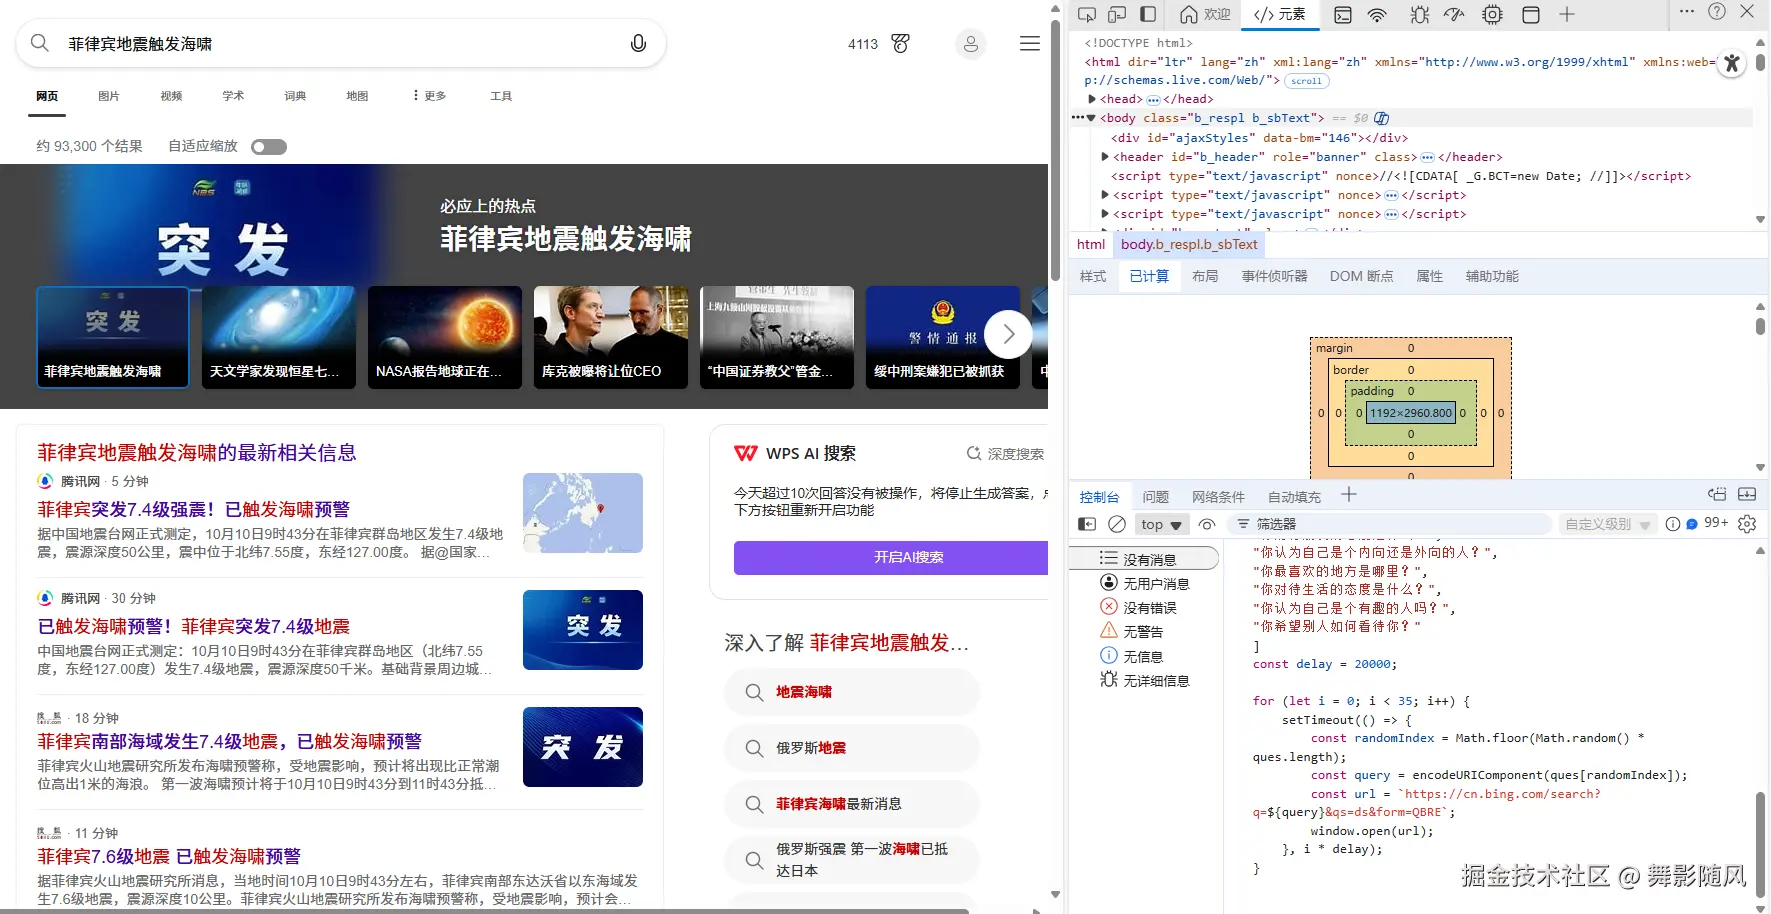1771x914 pixels.
Task: Click the WPS AI deep search icon
Action: click(974, 453)
